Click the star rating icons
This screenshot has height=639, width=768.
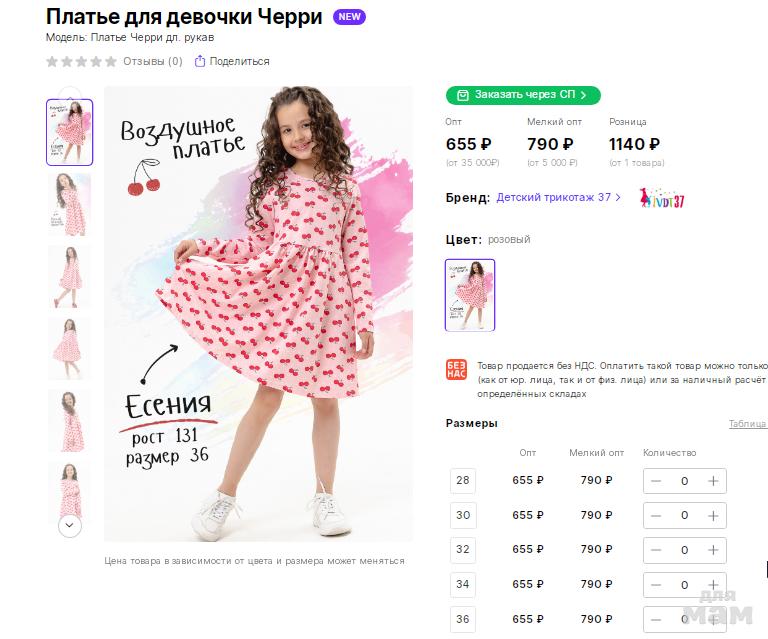tap(81, 61)
